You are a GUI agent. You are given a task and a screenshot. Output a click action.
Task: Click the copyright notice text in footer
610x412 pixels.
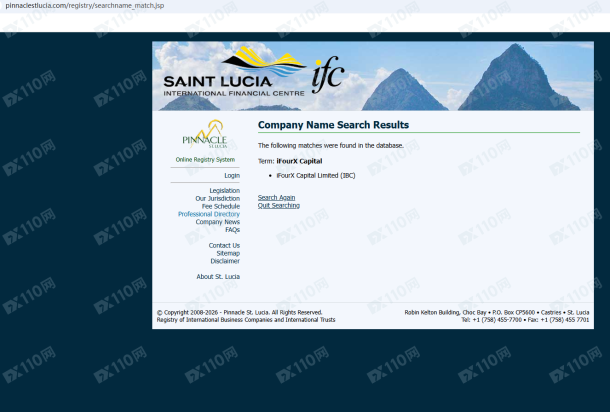coord(239,312)
